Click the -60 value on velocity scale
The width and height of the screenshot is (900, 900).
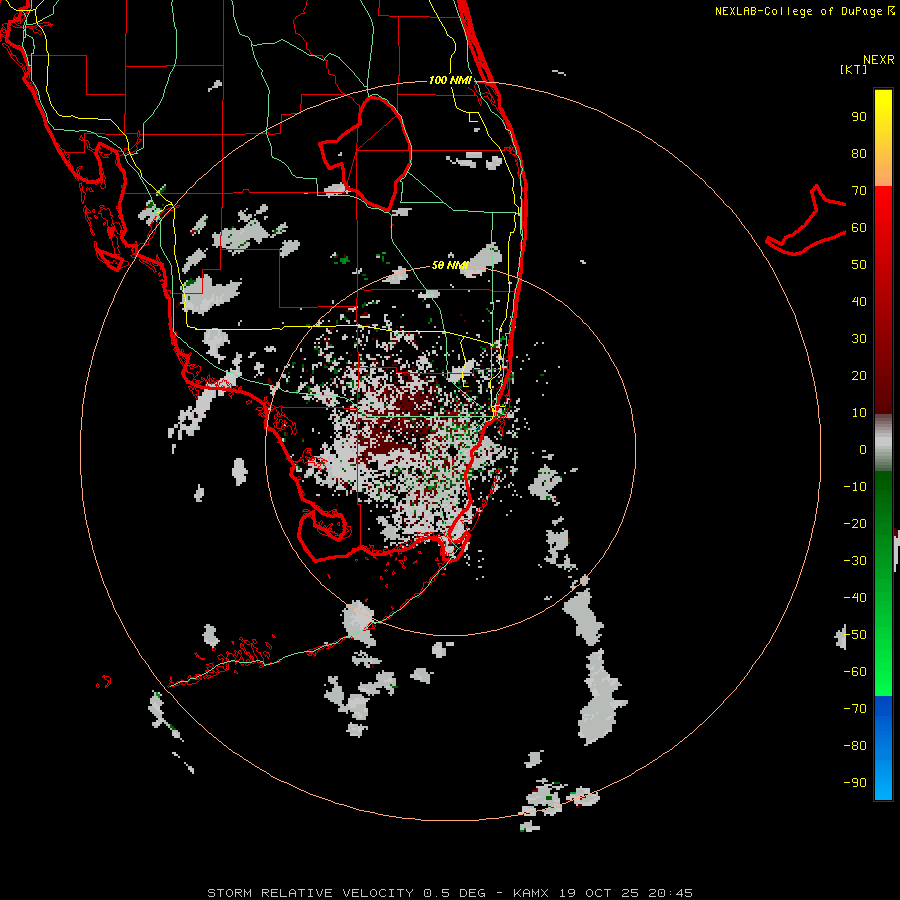[x=855, y=672]
